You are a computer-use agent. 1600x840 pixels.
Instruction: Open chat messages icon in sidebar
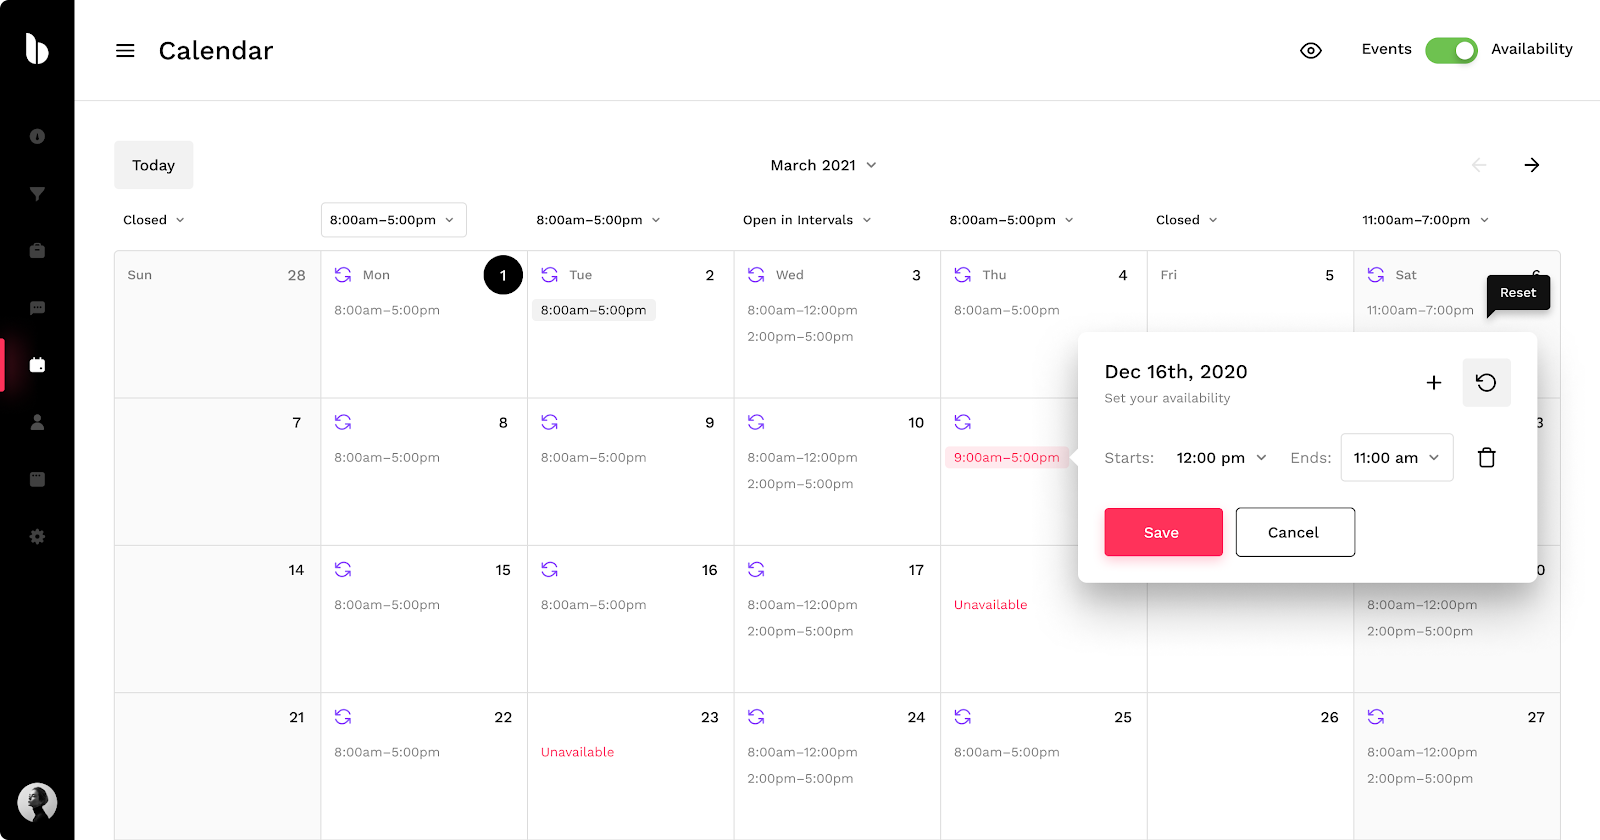coord(37,308)
